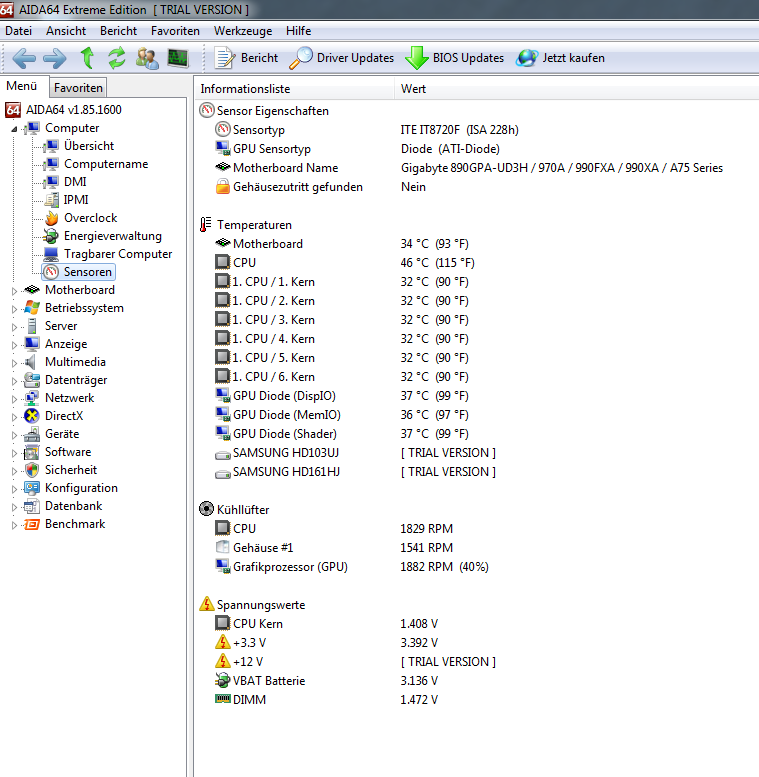
Task: Select the SAMSUNG HD103UJ row
Action: (477, 453)
